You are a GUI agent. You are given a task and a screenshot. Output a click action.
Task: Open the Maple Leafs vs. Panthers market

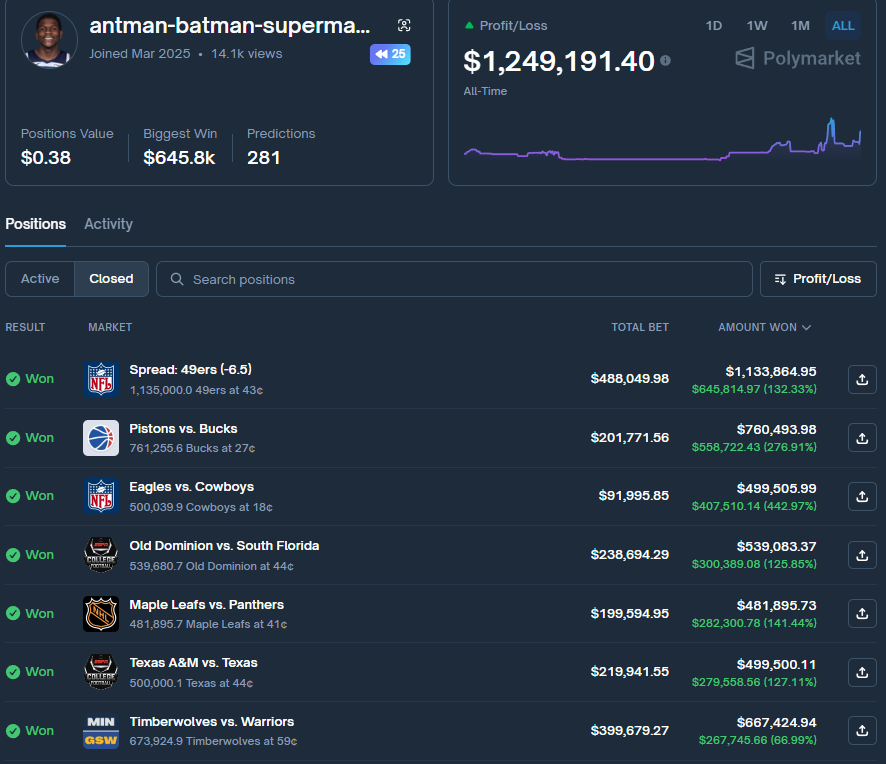(207, 605)
